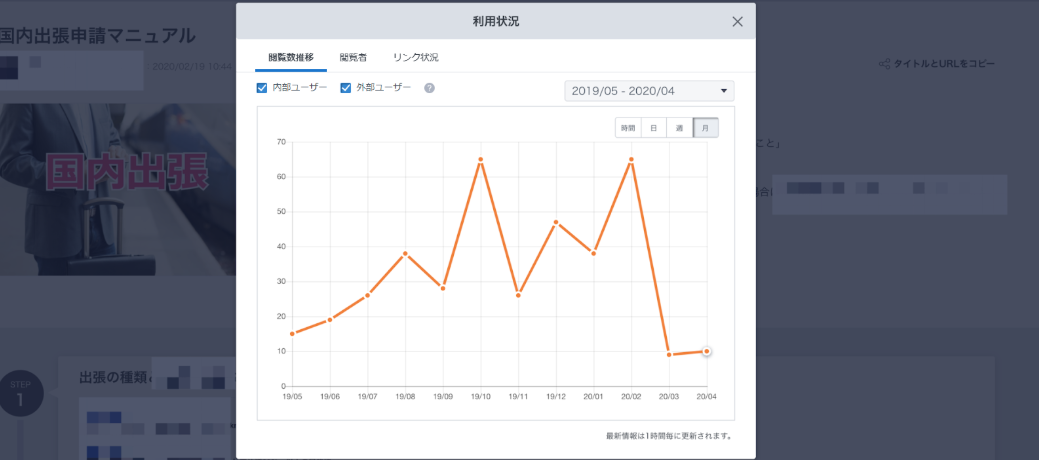Click the 19/12 data point on chart
The height and width of the screenshot is (460, 1039).
tap(556, 222)
